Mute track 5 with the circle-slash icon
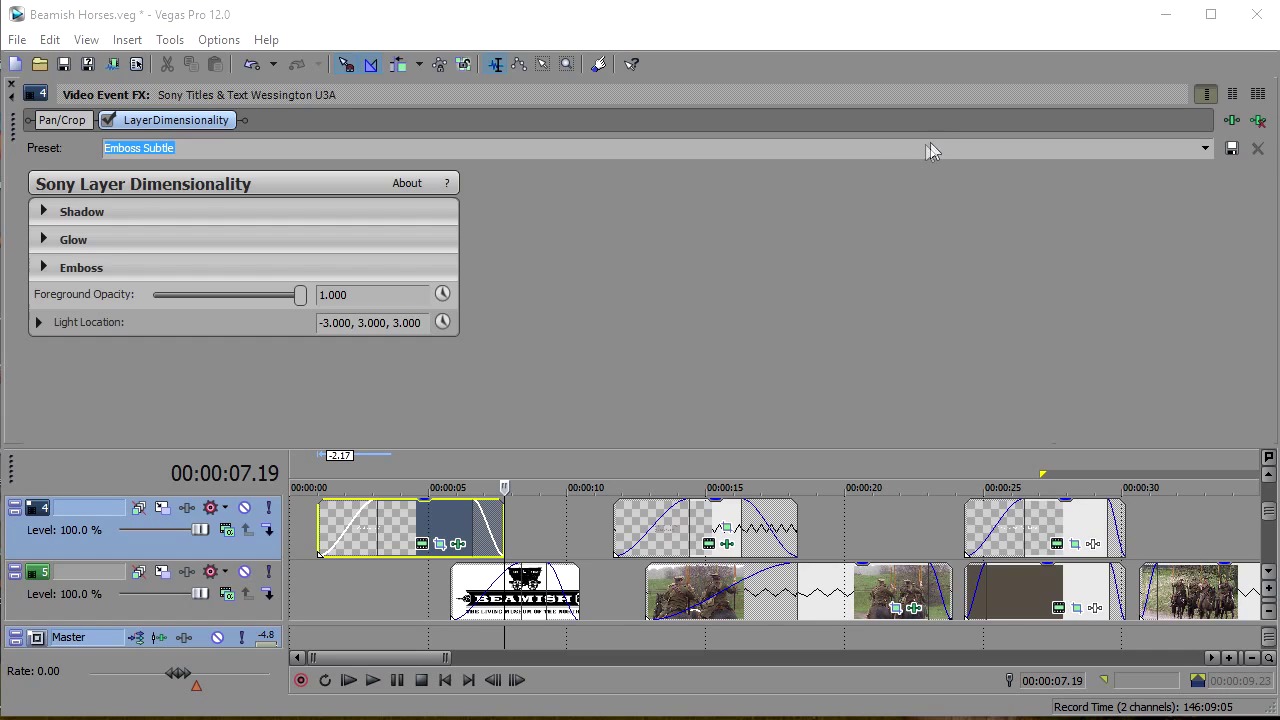This screenshot has width=1280, height=720. [x=244, y=572]
